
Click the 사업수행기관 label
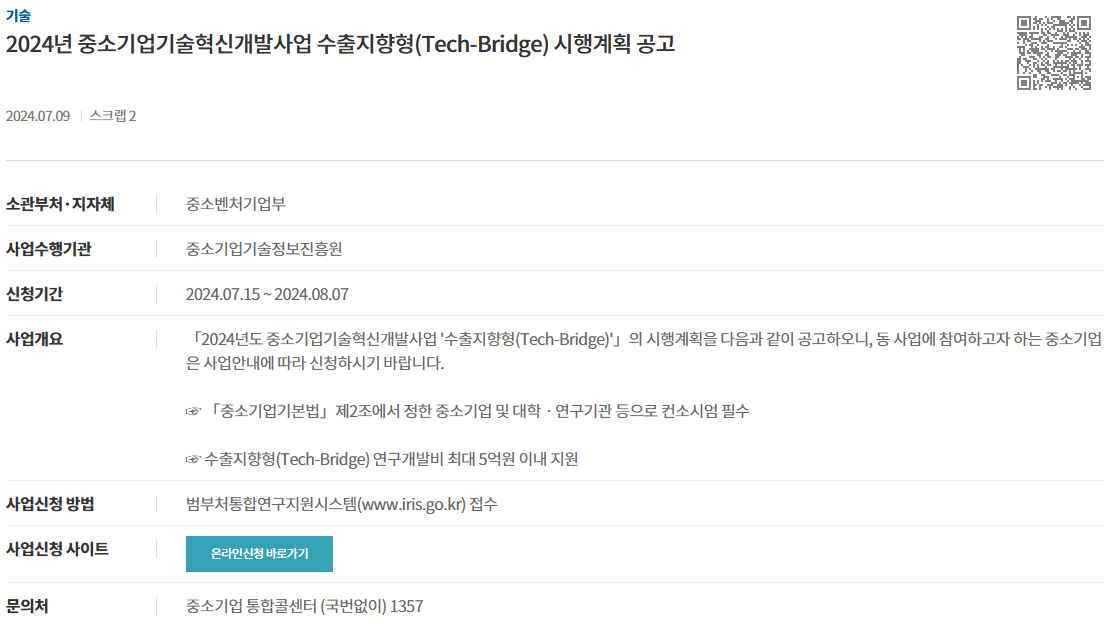49,249
